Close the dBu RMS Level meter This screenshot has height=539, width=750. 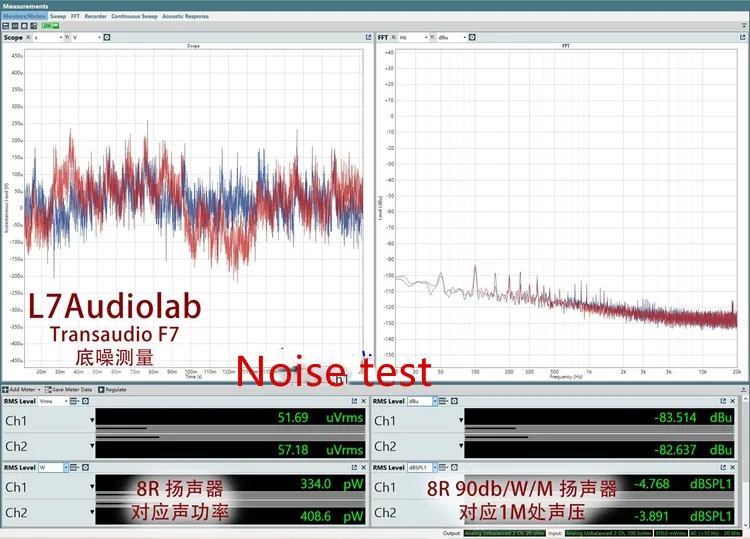[x=733, y=401]
